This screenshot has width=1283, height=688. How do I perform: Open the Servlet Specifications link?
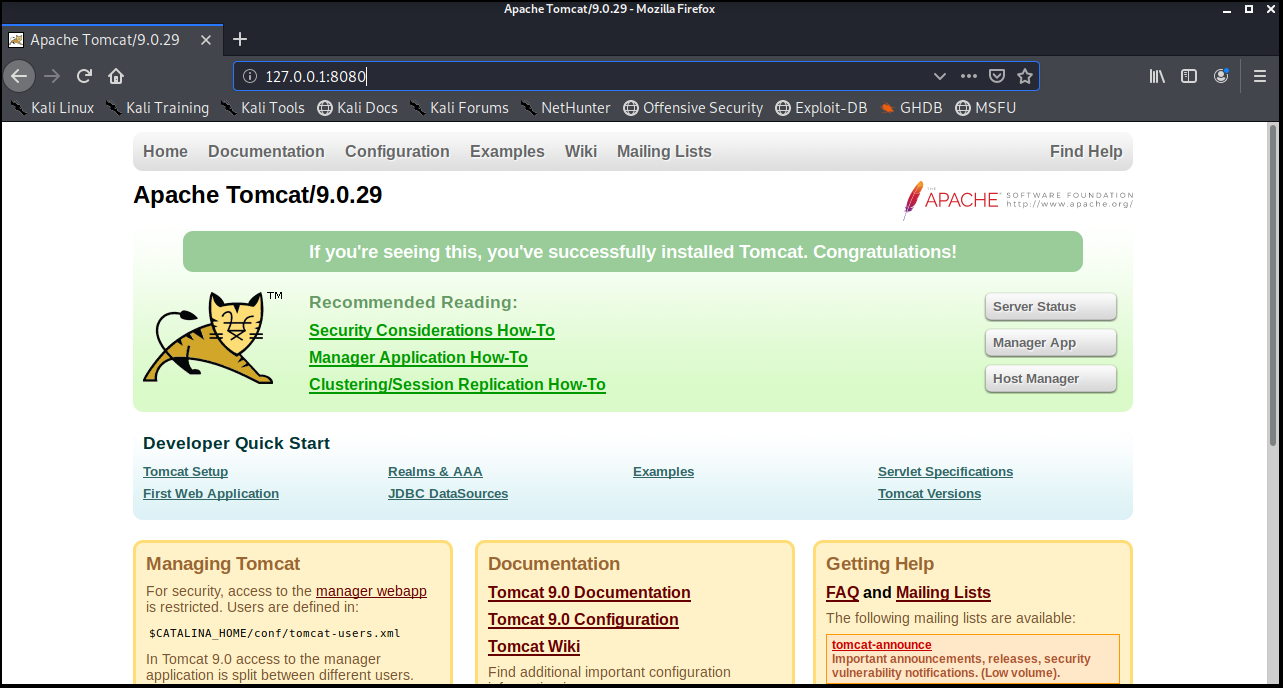pyautogui.click(x=945, y=472)
